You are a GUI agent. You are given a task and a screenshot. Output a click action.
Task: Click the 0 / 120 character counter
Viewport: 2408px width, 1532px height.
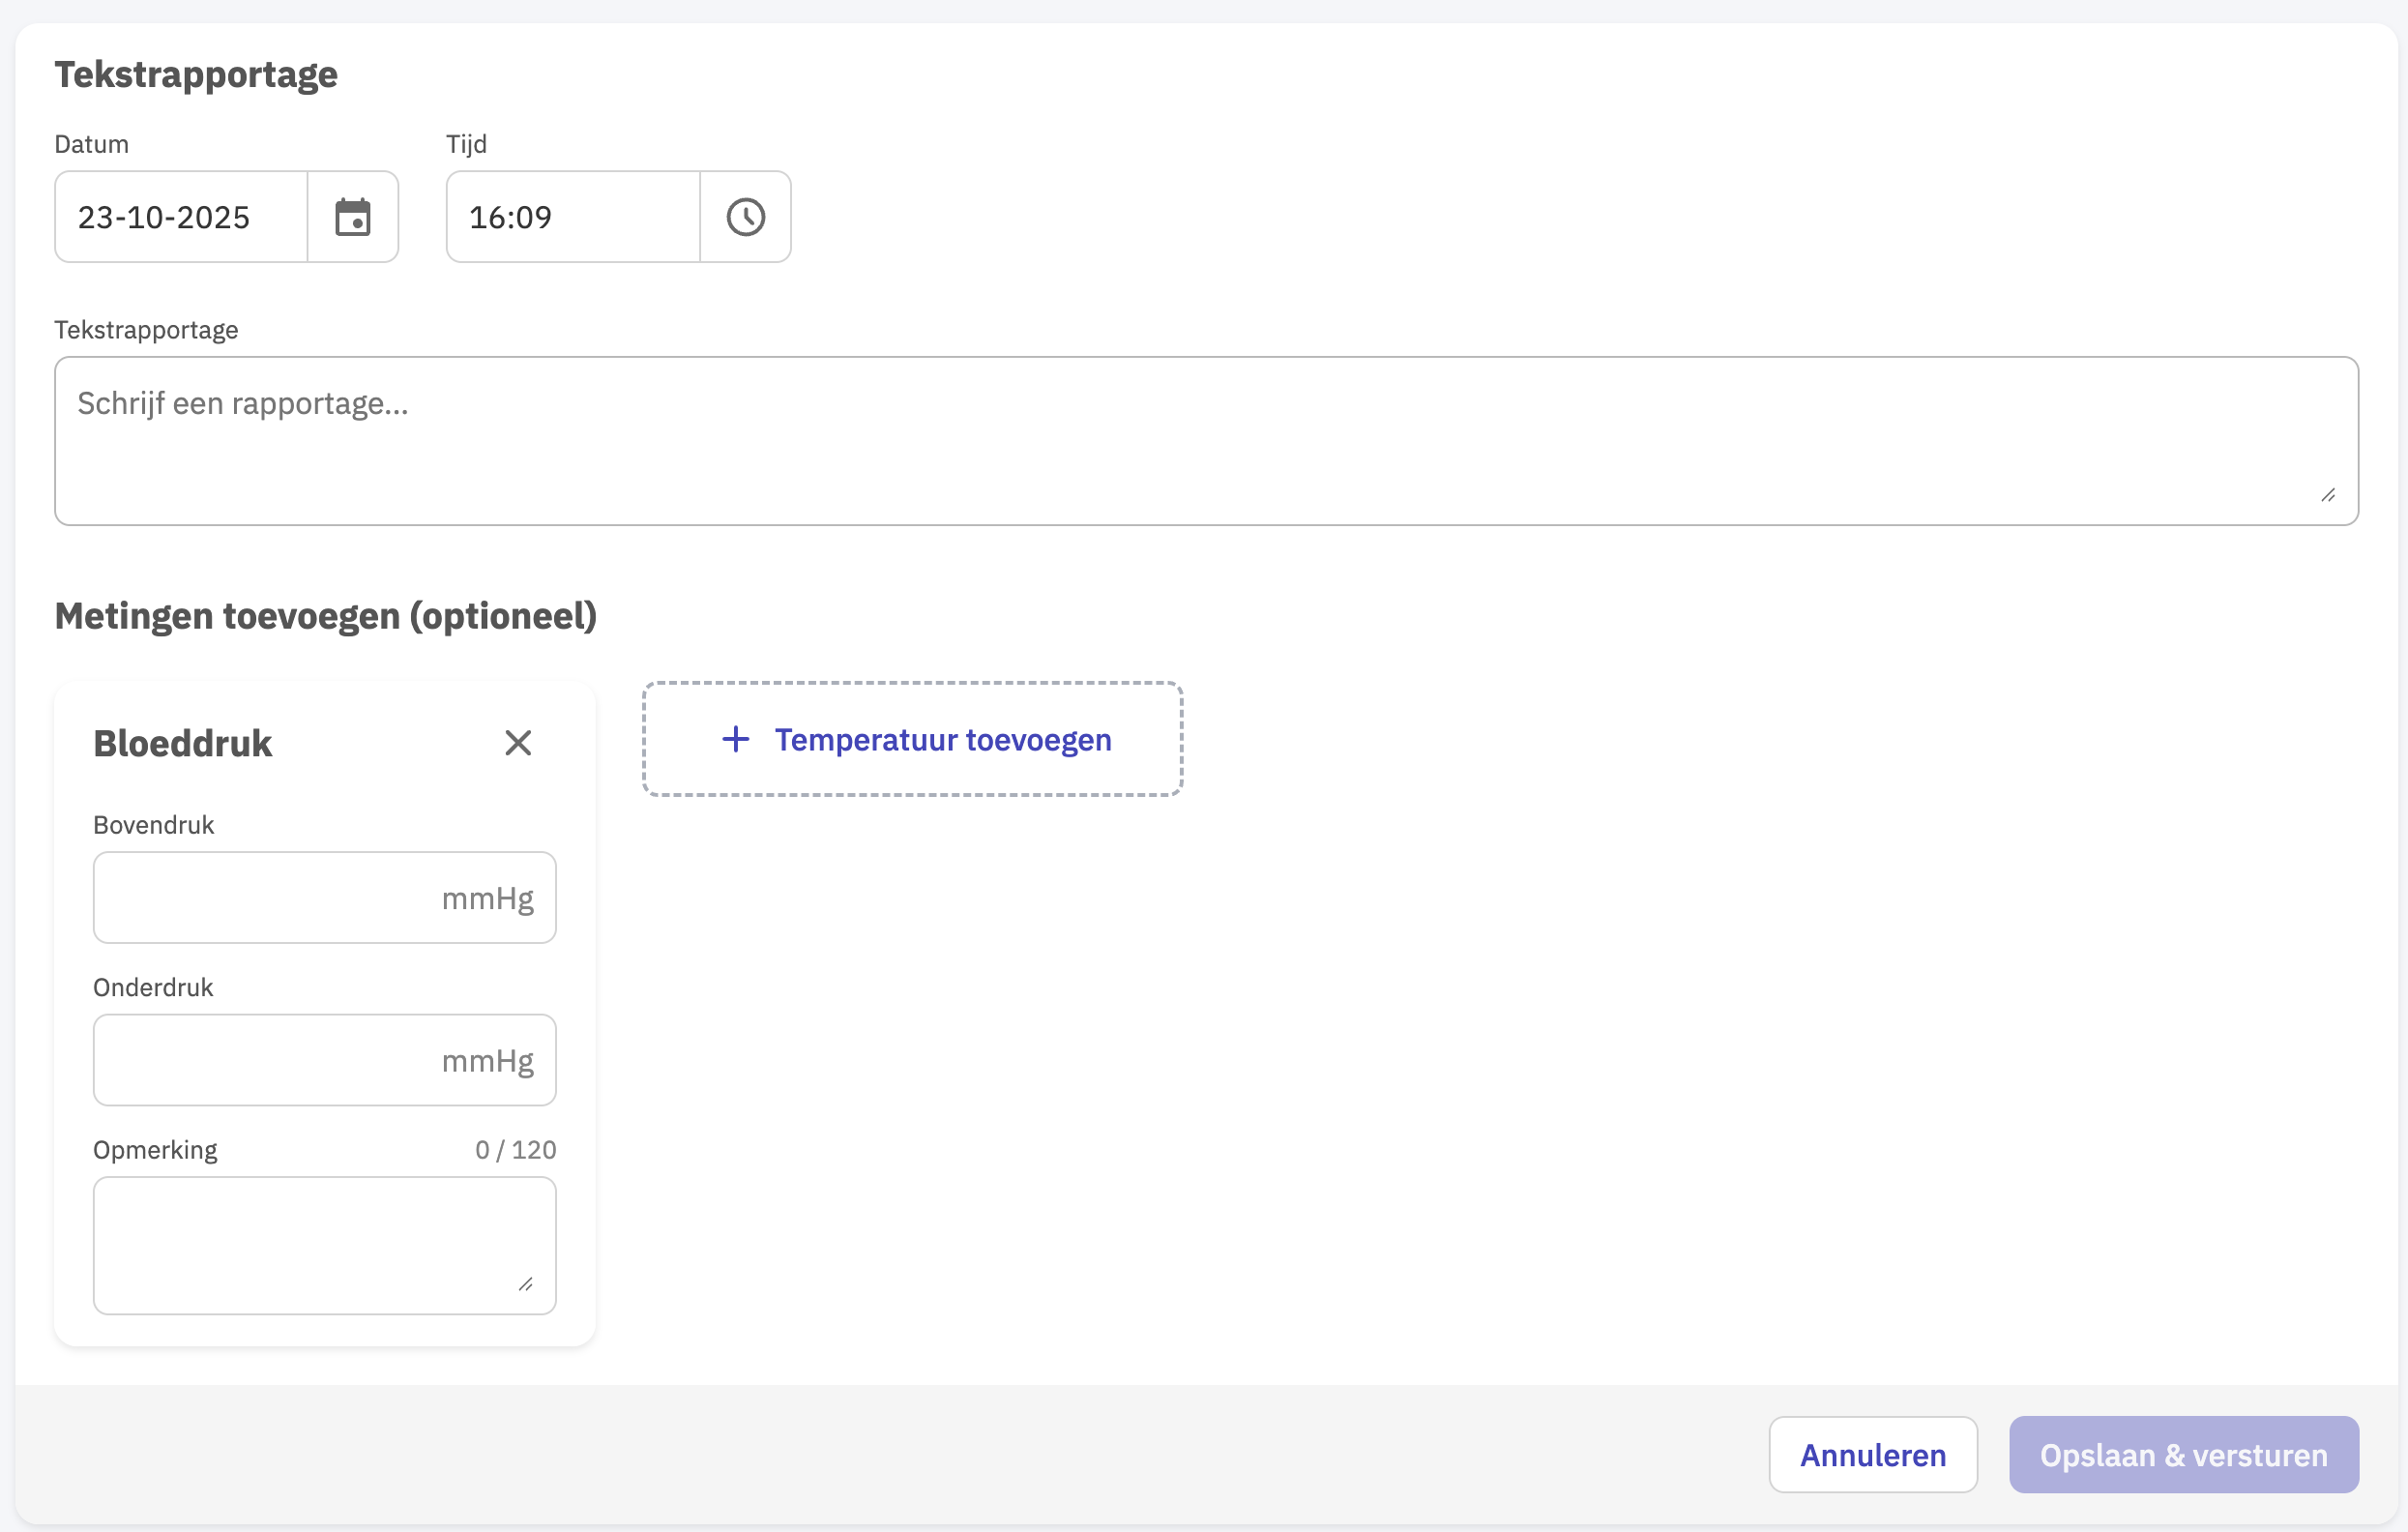coord(515,1150)
